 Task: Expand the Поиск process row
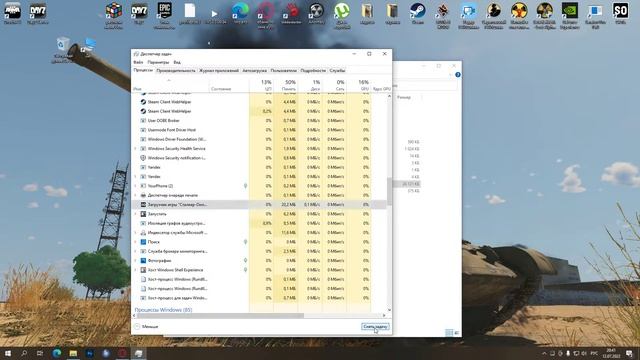[x=136, y=242]
